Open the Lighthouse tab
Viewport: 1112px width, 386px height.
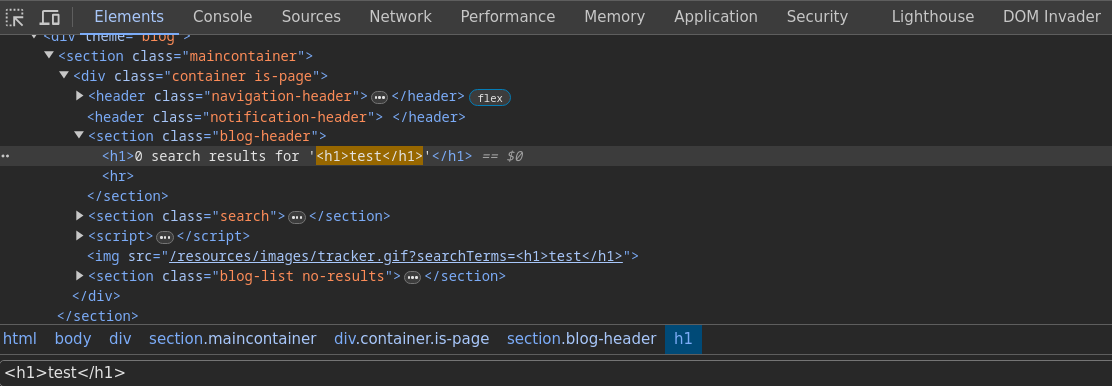[933, 16]
